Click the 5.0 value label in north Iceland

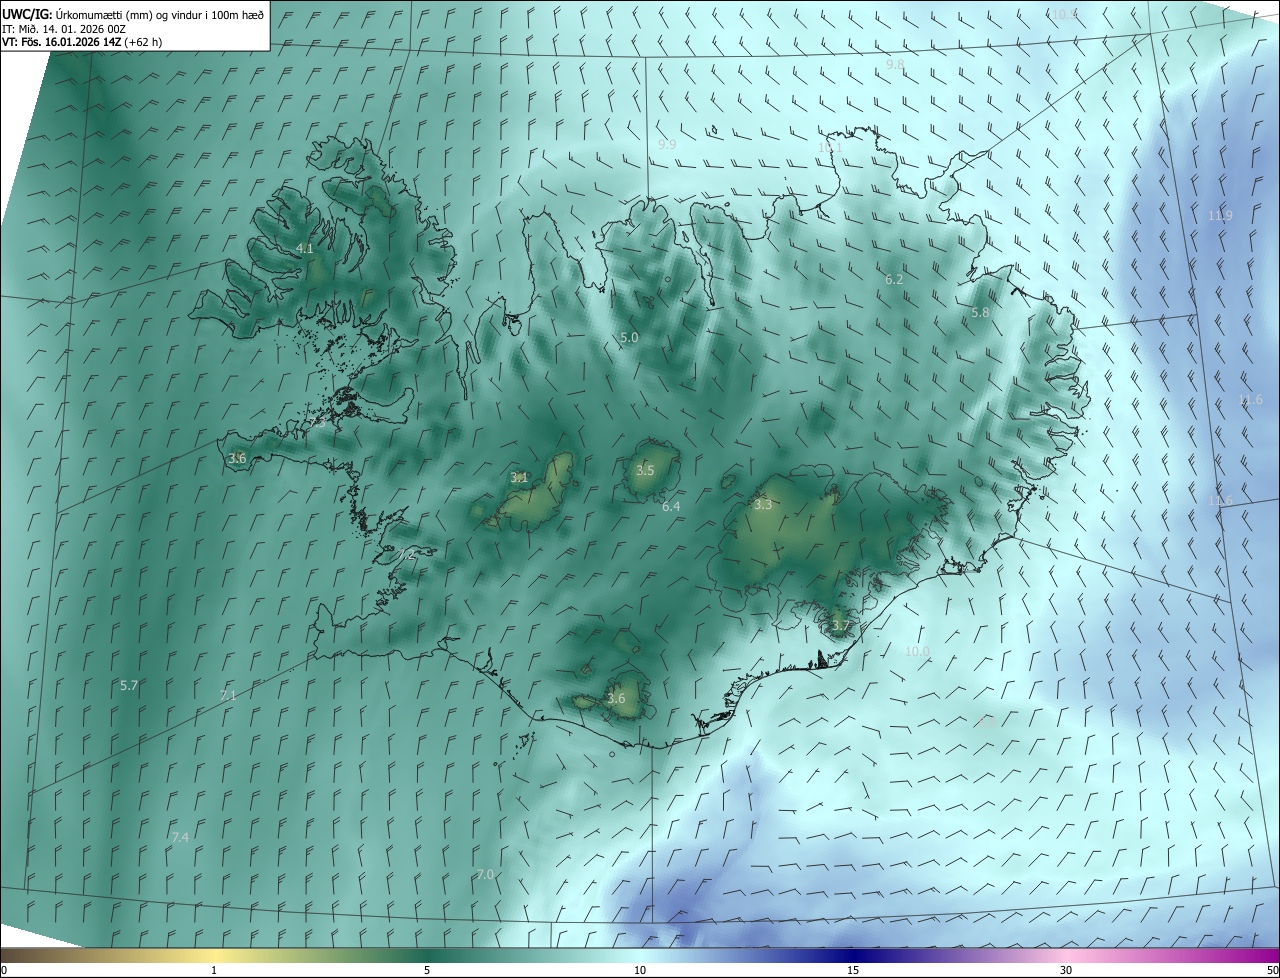click(629, 338)
